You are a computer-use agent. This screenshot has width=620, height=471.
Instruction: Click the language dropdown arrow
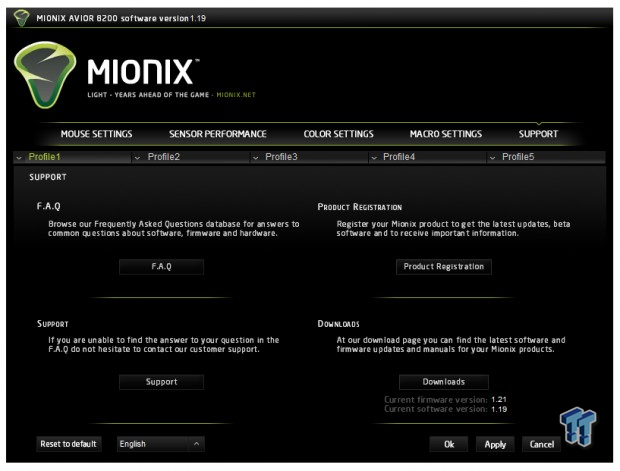(x=197, y=444)
